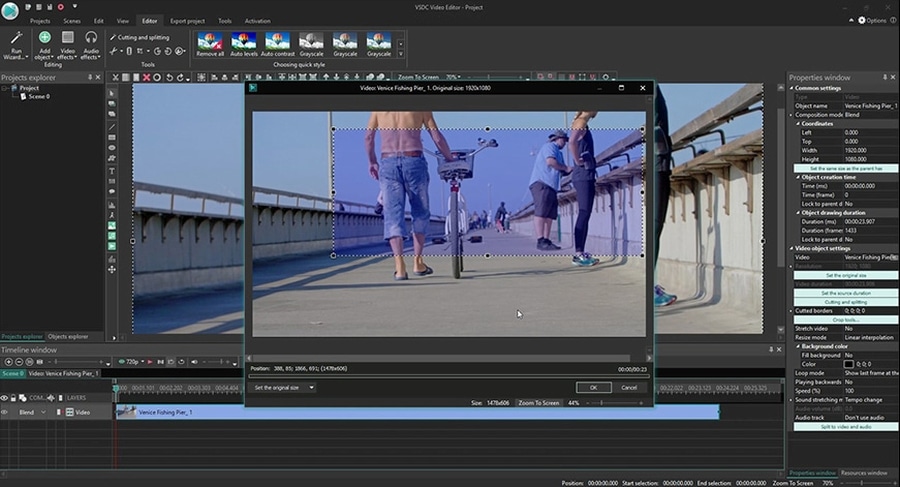Click the Remove all style icon
This screenshot has width=900, height=487.
pyautogui.click(x=210, y=42)
